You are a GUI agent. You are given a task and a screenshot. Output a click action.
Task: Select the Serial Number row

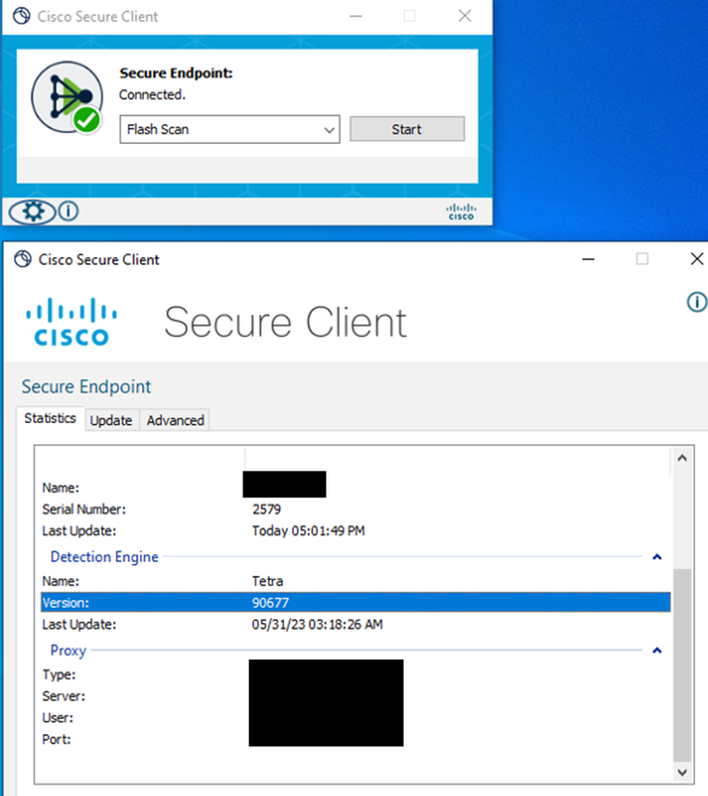(355, 509)
